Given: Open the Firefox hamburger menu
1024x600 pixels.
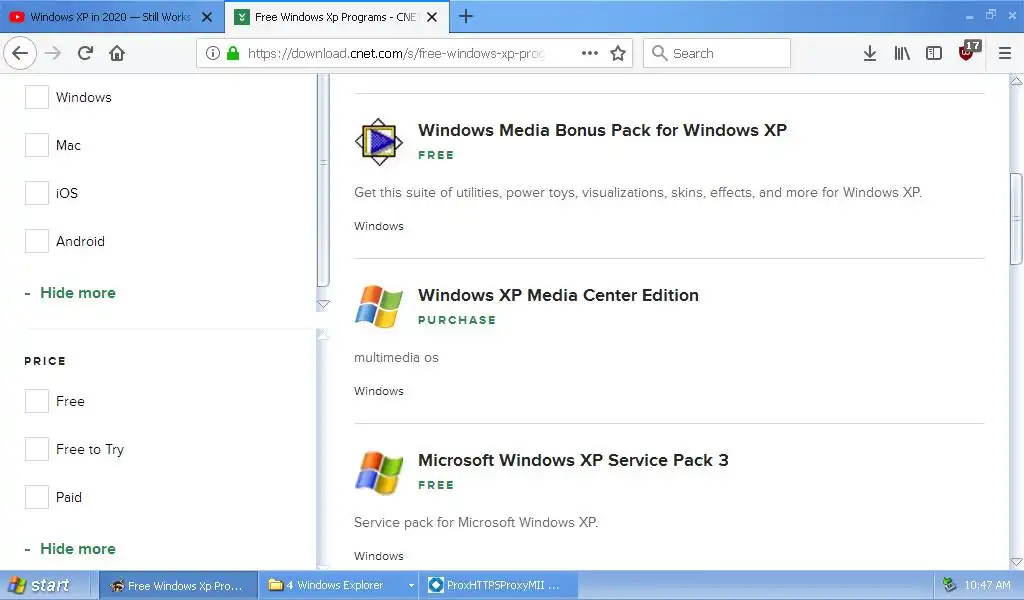Looking at the screenshot, I should (1005, 54).
